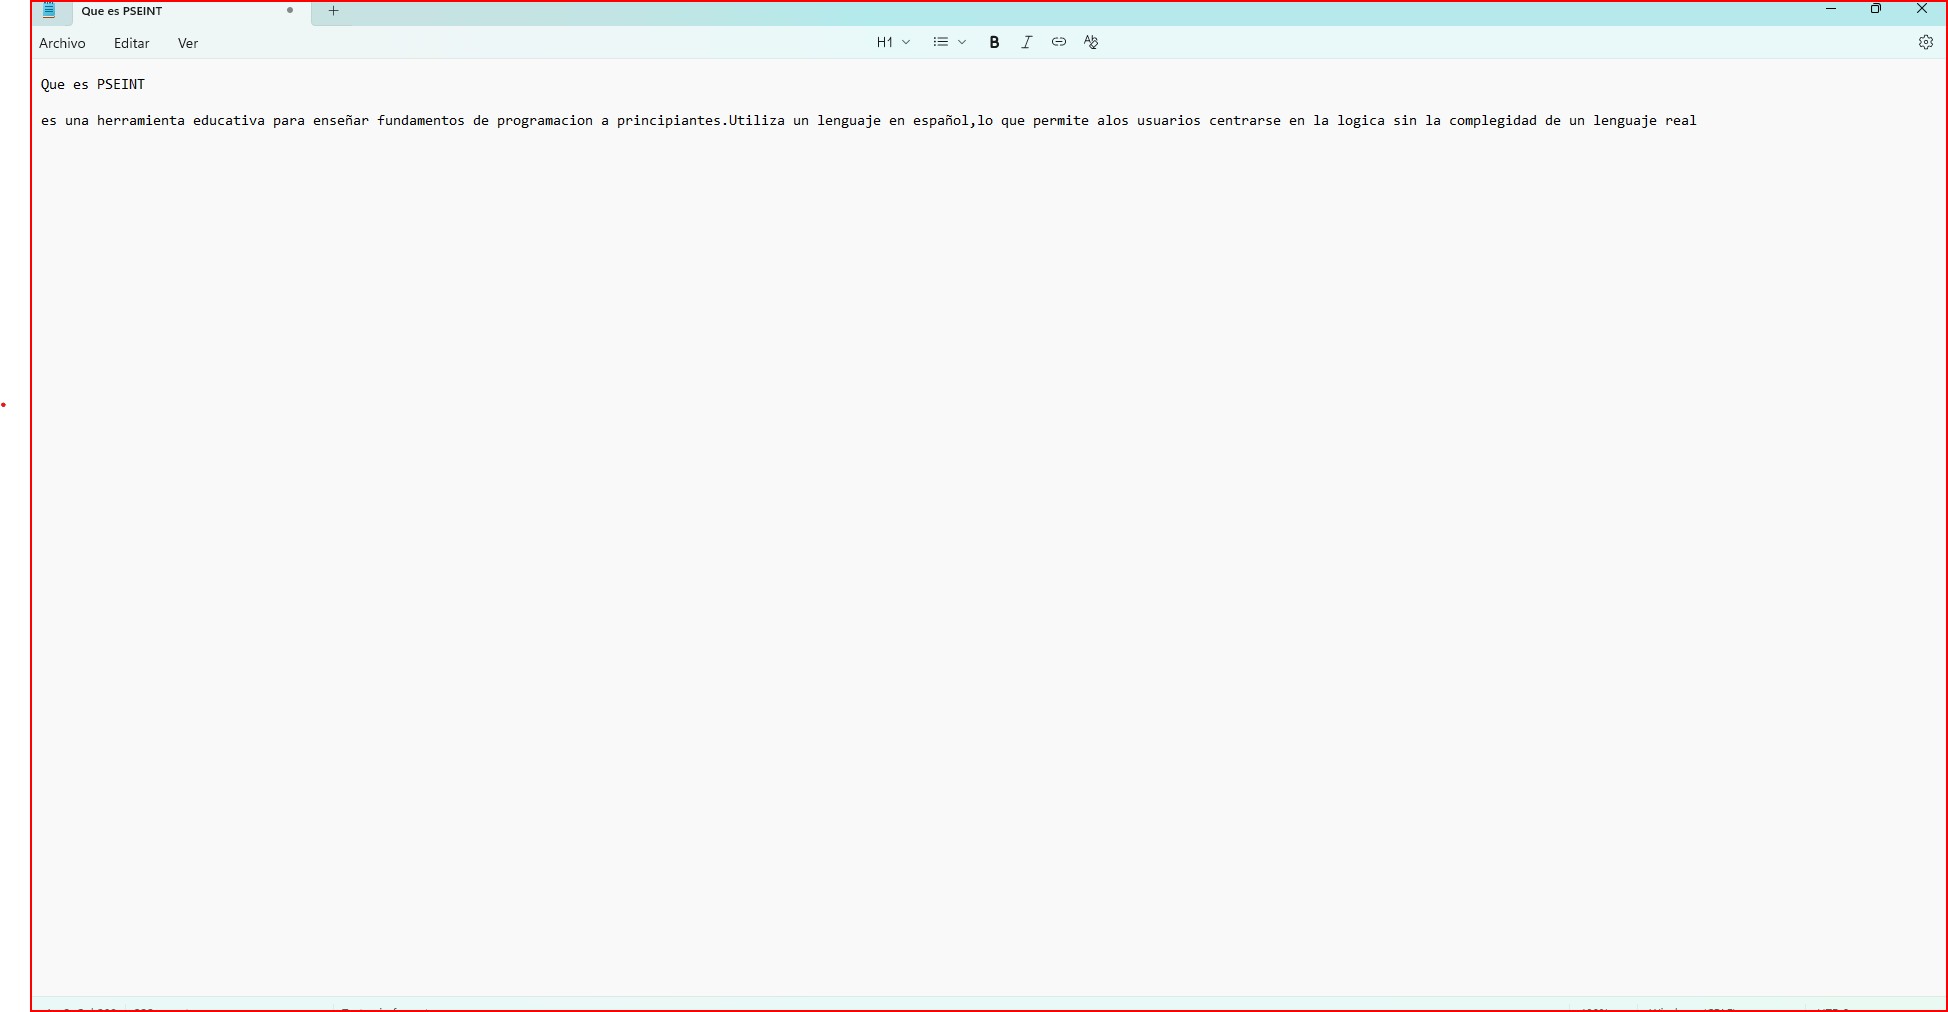Place cursor in the "Que es PSEINT" heading line
The height and width of the screenshot is (1012, 1948).
[x=93, y=85]
